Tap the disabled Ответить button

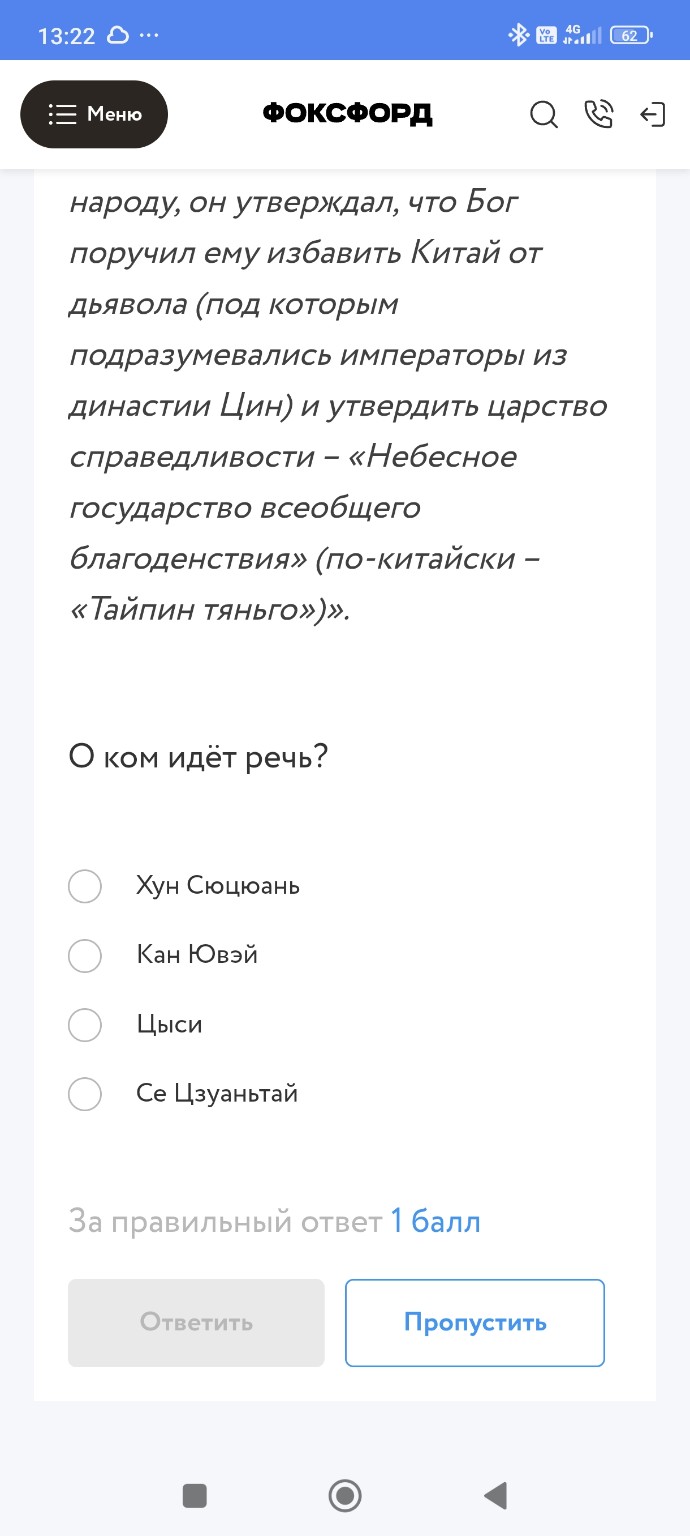(x=196, y=1322)
